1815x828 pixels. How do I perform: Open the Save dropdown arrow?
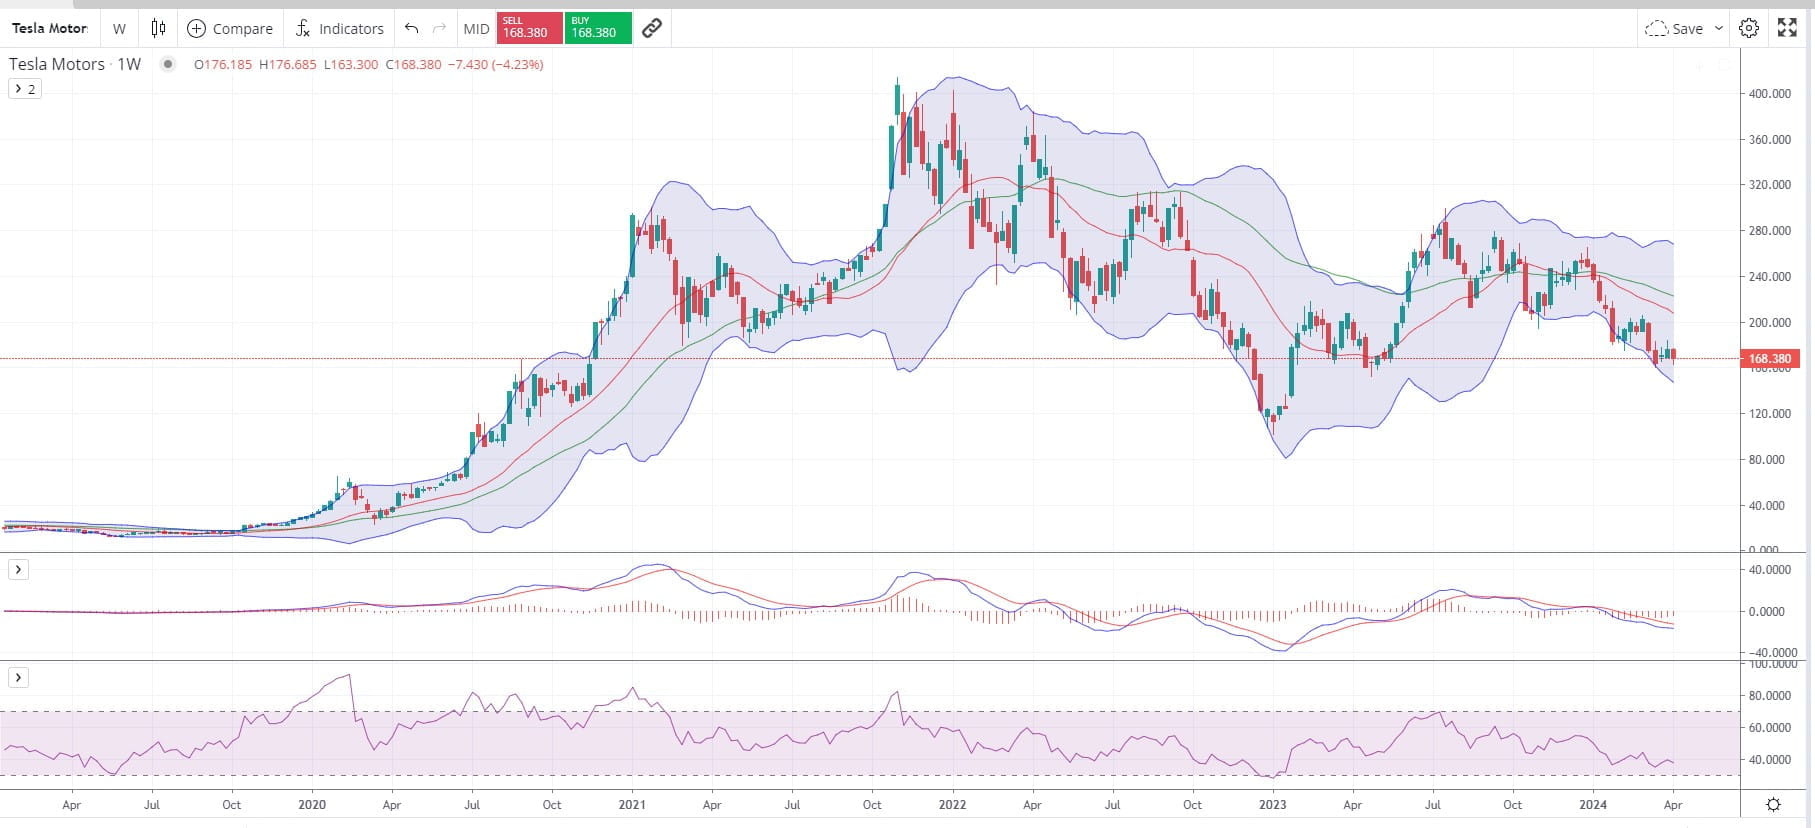pos(1719,28)
